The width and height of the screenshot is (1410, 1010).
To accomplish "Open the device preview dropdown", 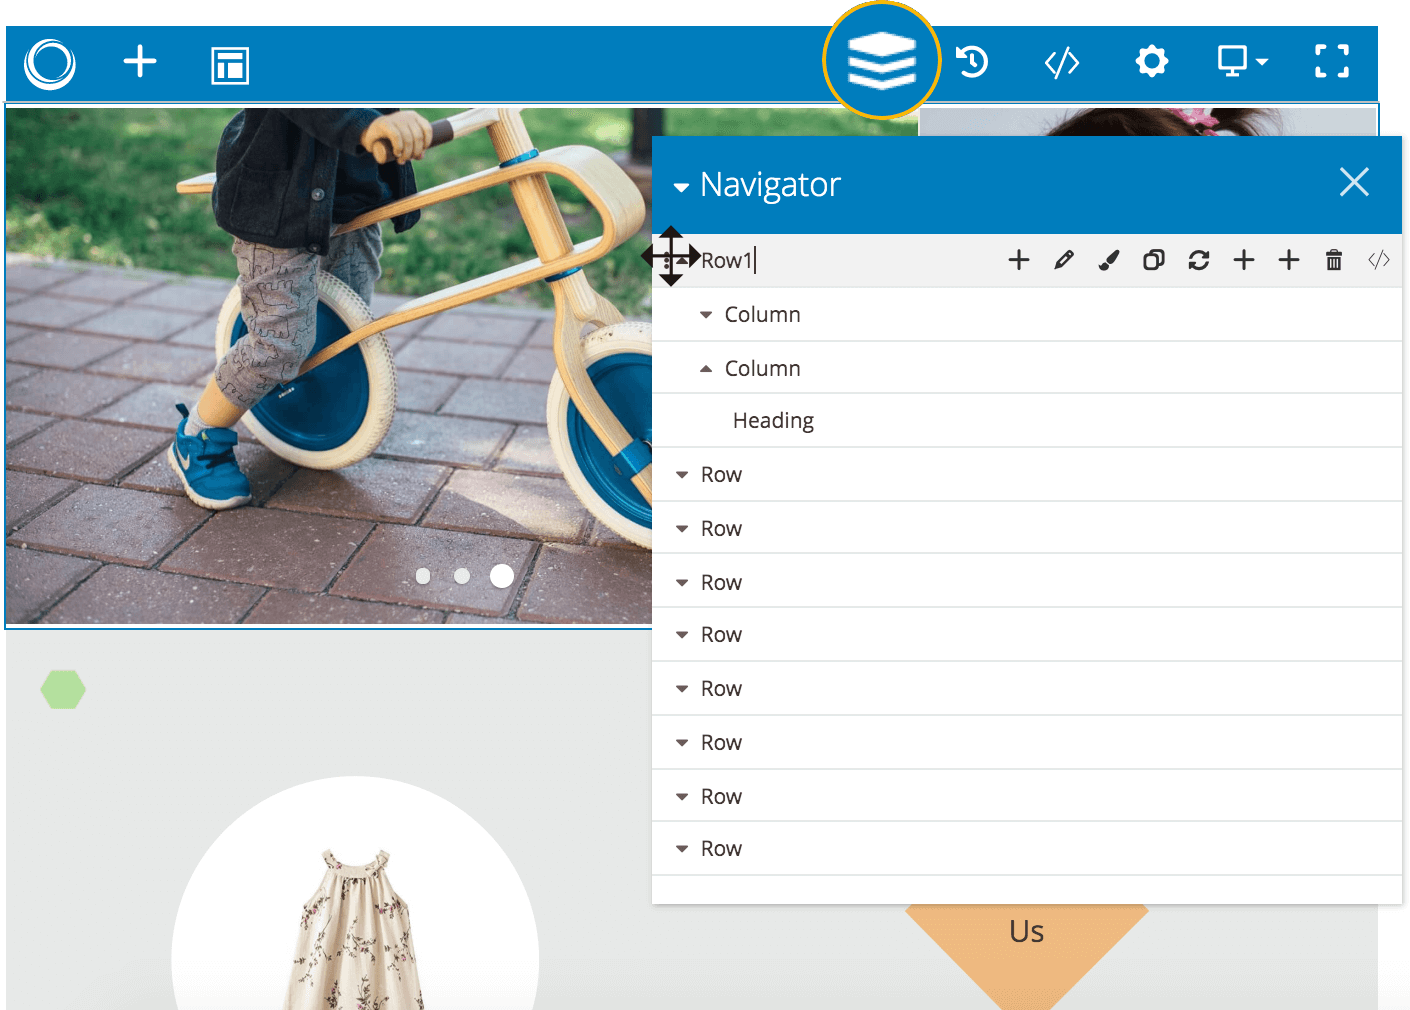I will [x=1242, y=62].
